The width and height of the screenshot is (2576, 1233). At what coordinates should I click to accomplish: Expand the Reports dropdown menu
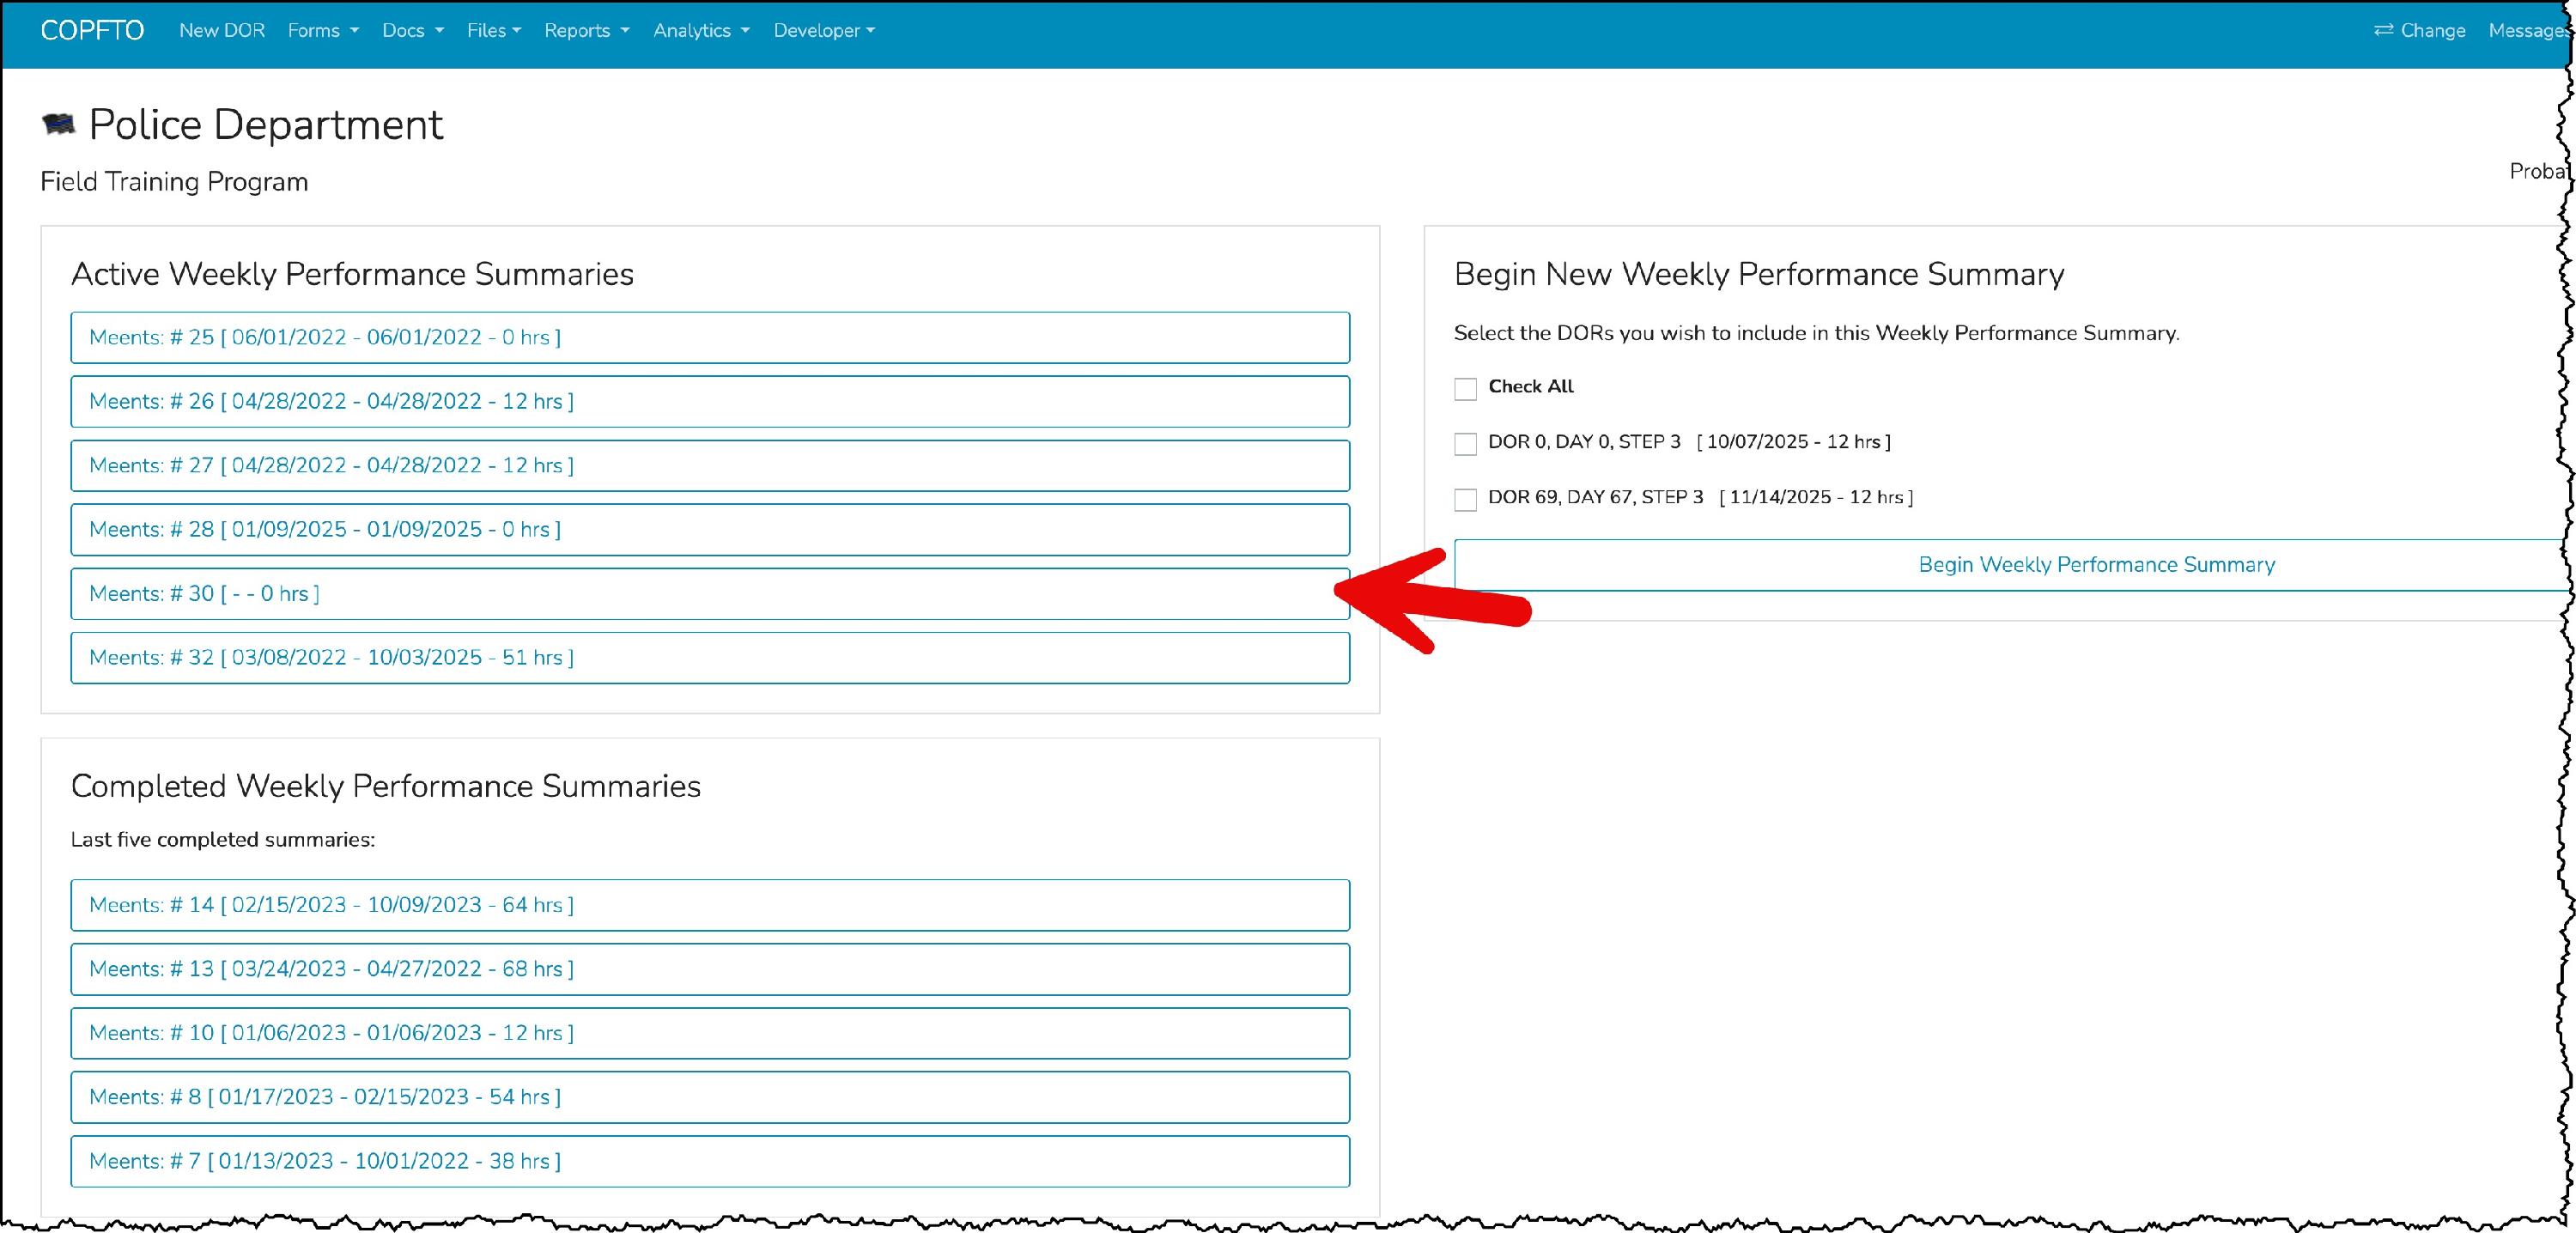(x=586, y=30)
